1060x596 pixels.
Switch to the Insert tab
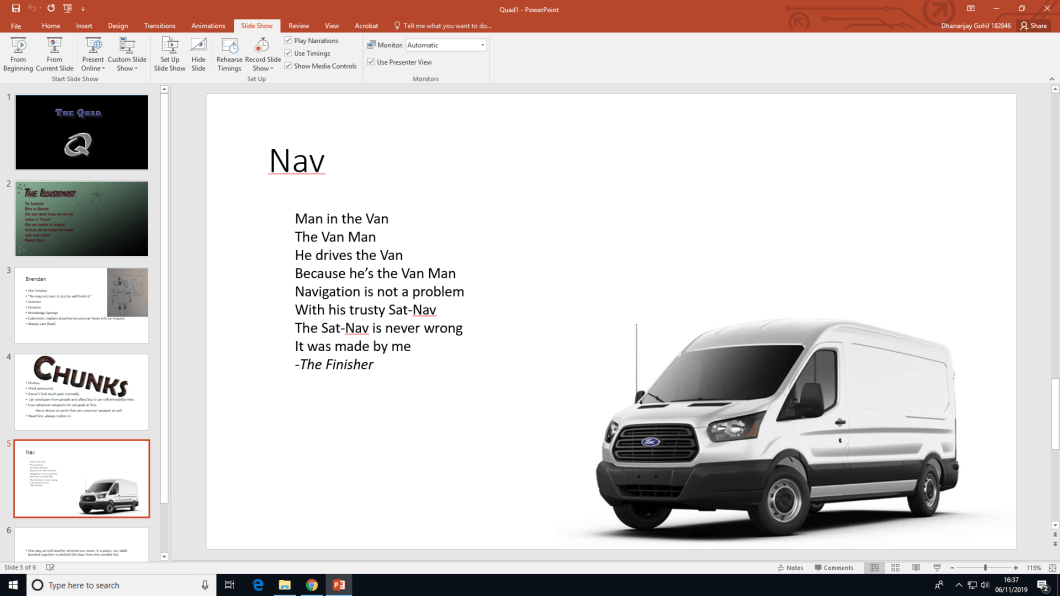84,26
